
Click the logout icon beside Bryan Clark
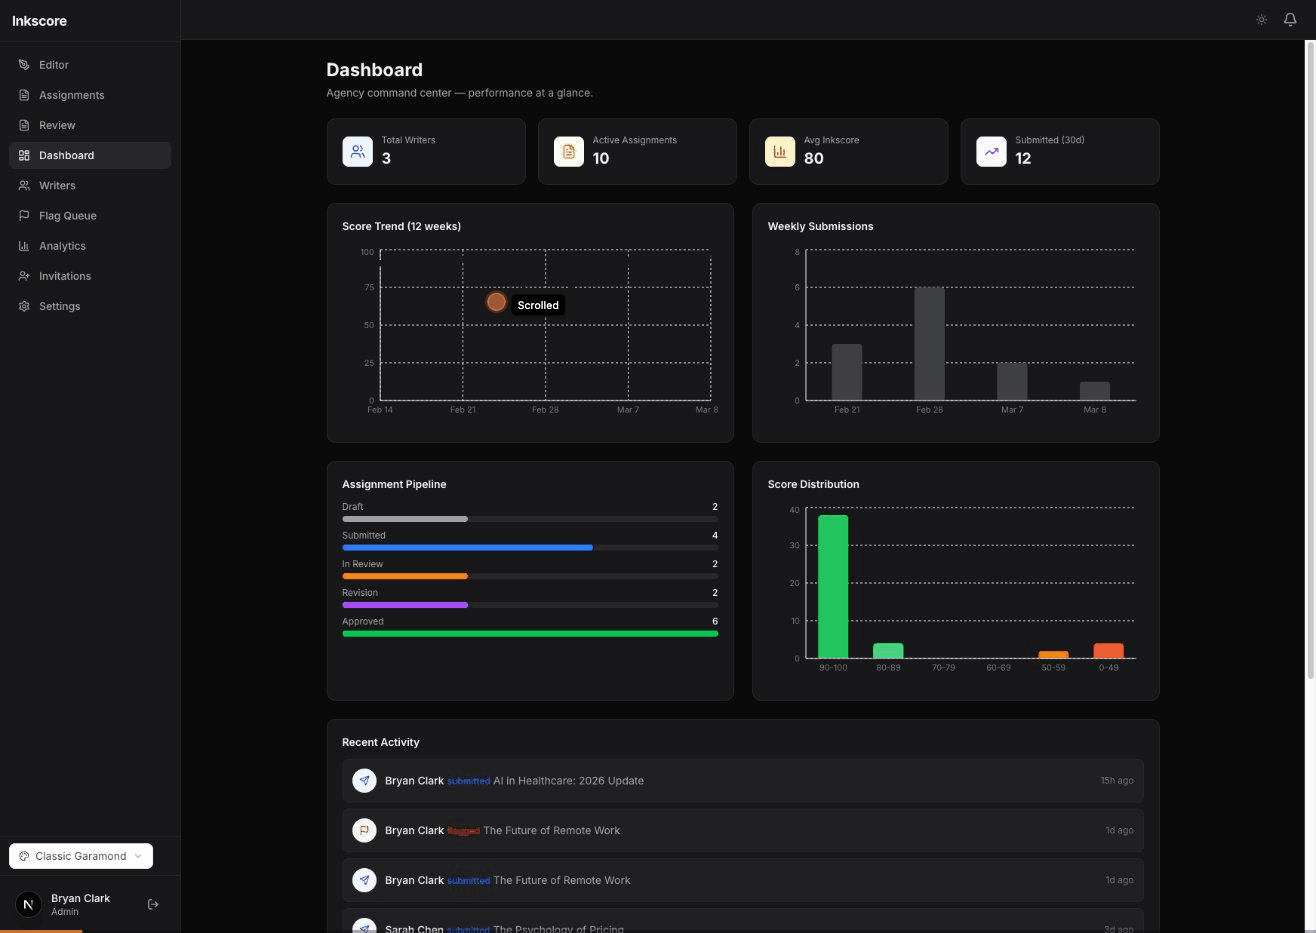pos(153,905)
